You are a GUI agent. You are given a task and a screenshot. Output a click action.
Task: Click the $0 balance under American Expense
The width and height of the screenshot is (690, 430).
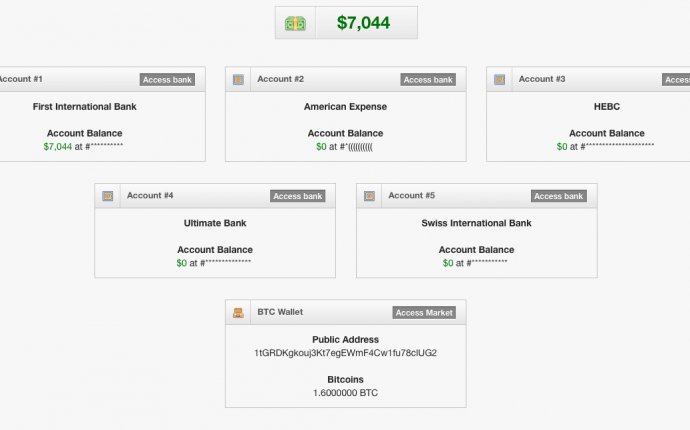click(321, 147)
